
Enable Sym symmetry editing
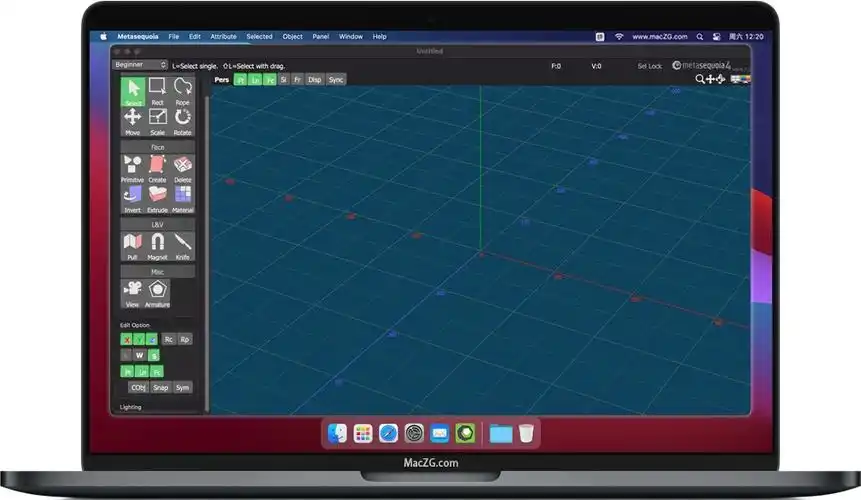click(183, 387)
